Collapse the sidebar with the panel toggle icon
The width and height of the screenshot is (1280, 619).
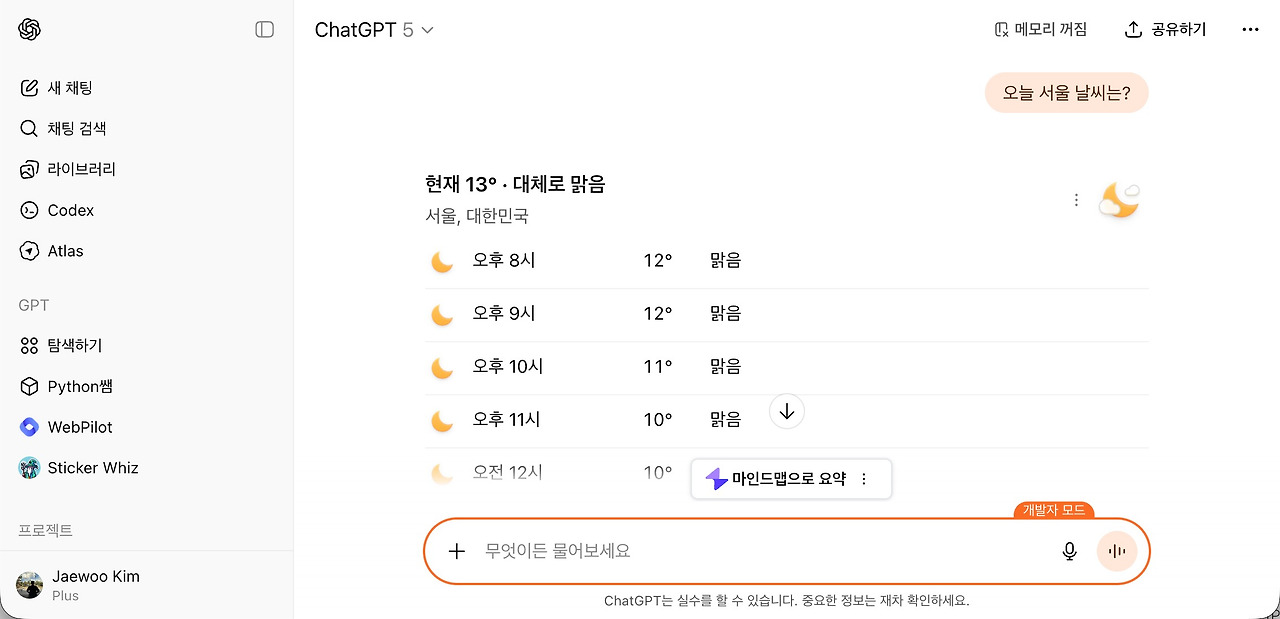pyautogui.click(x=265, y=30)
